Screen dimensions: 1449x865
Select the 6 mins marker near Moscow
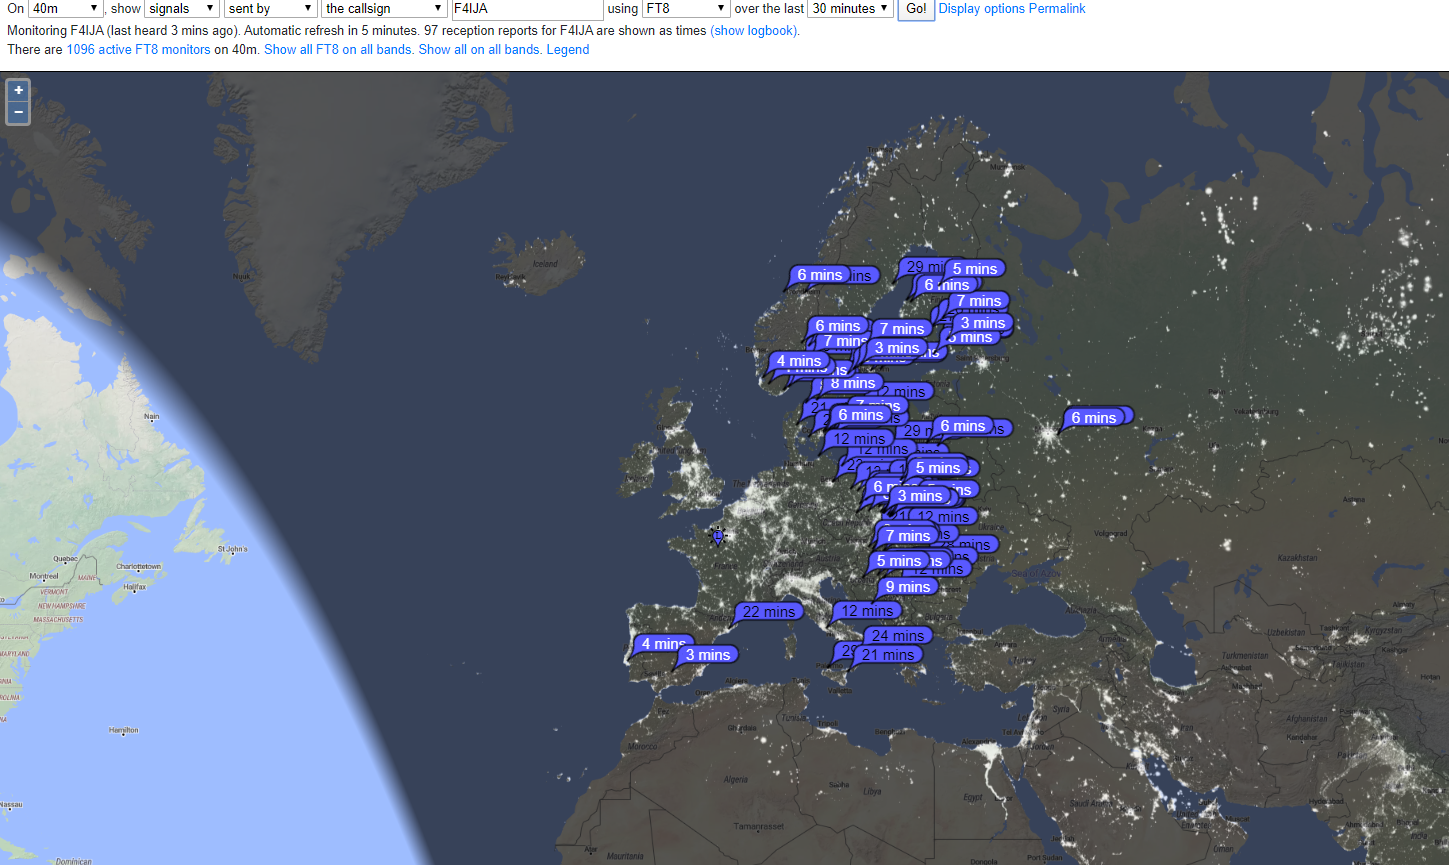coord(1093,418)
